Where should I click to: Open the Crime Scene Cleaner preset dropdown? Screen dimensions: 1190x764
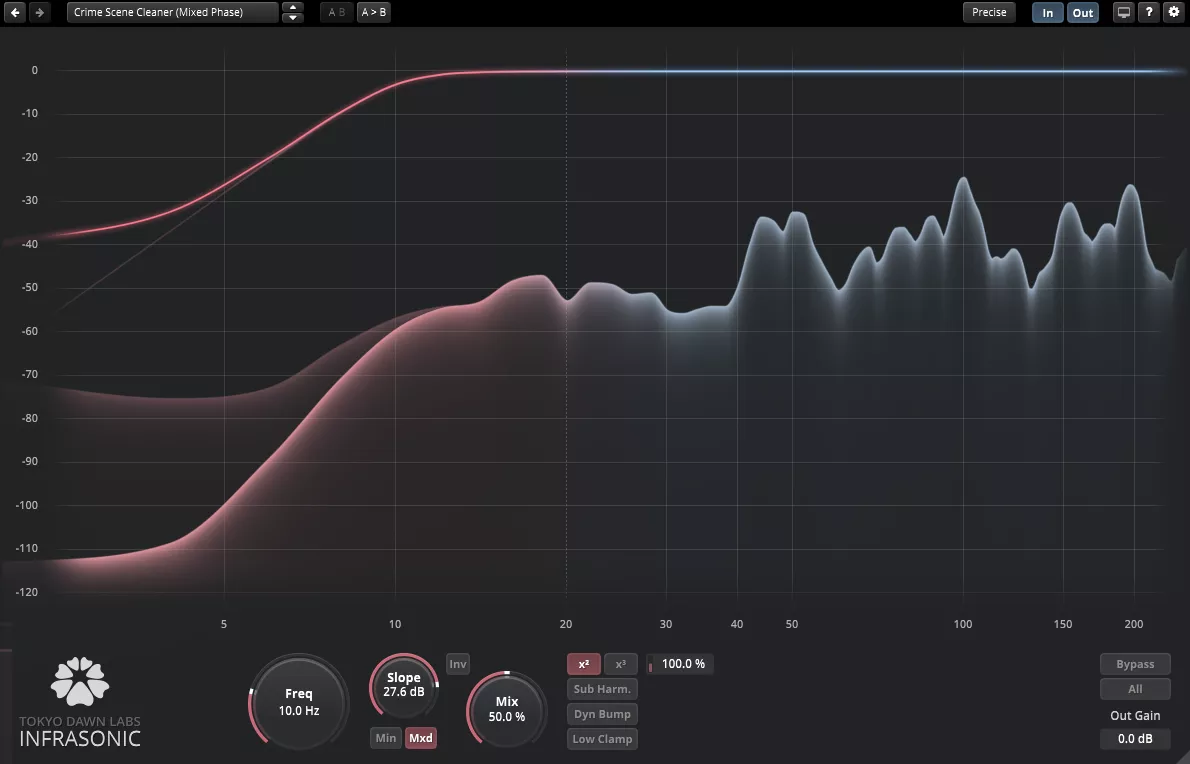[x=173, y=12]
